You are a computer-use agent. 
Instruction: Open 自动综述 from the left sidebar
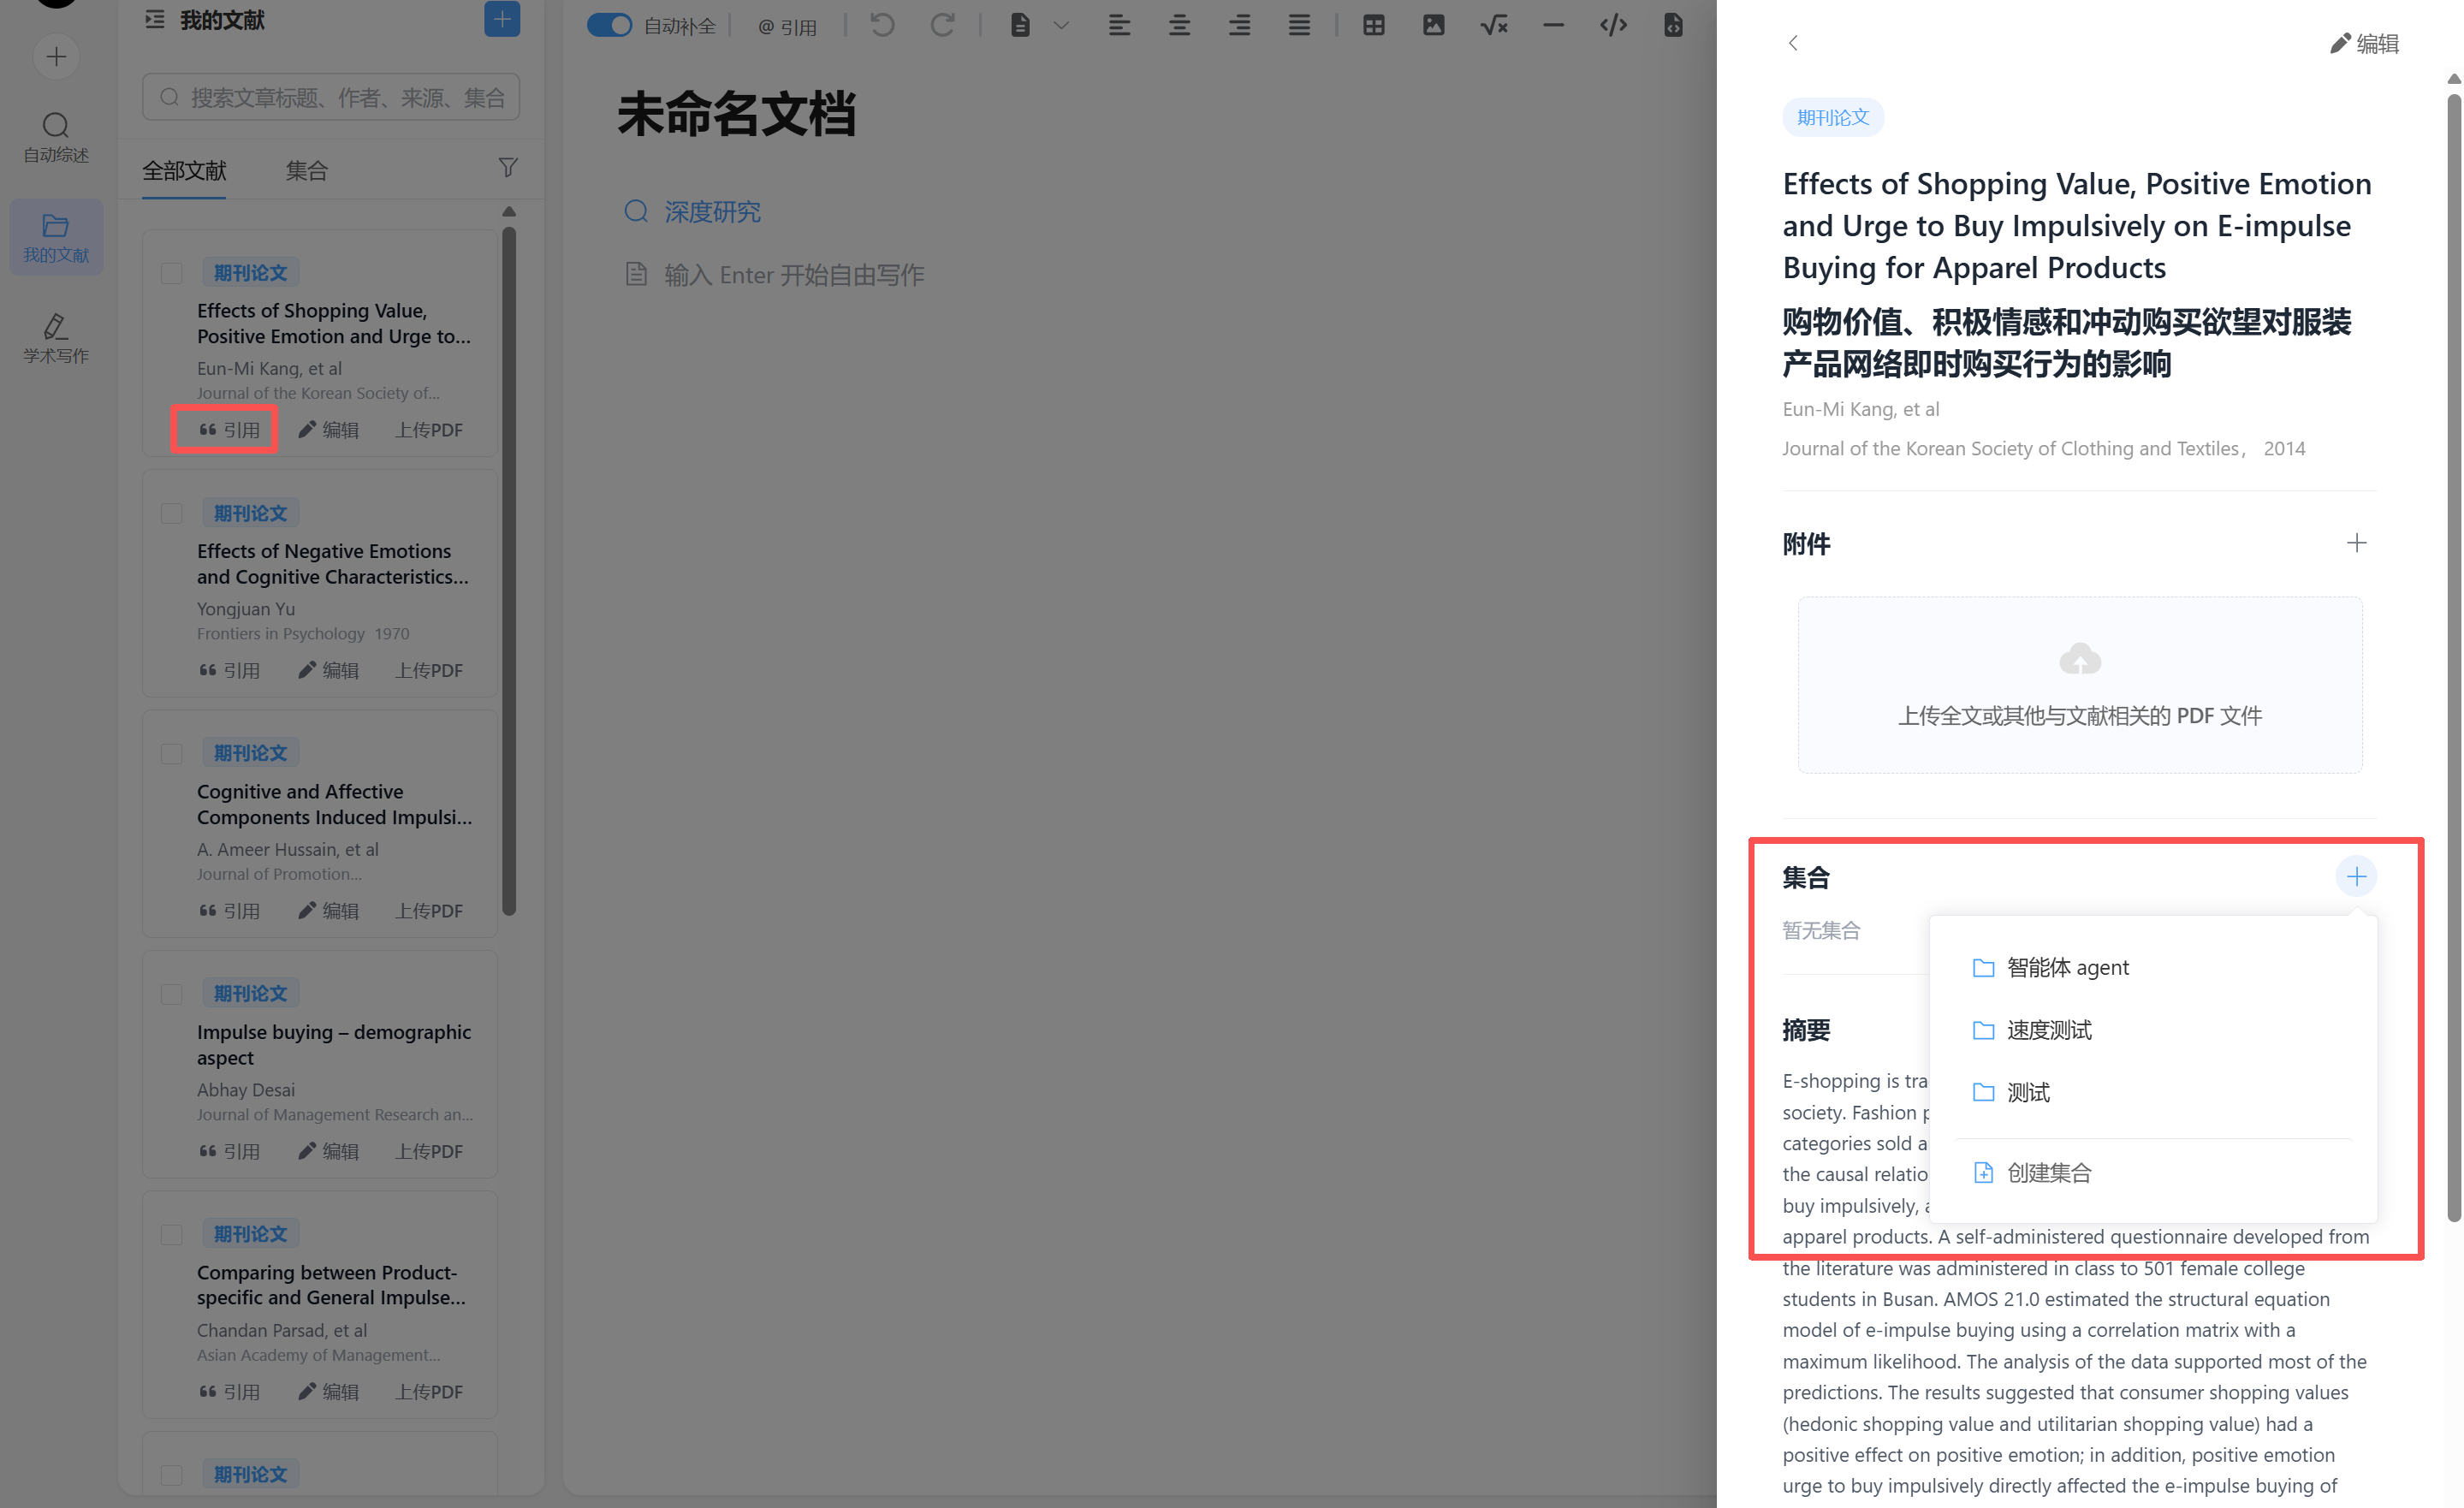coord(56,137)
